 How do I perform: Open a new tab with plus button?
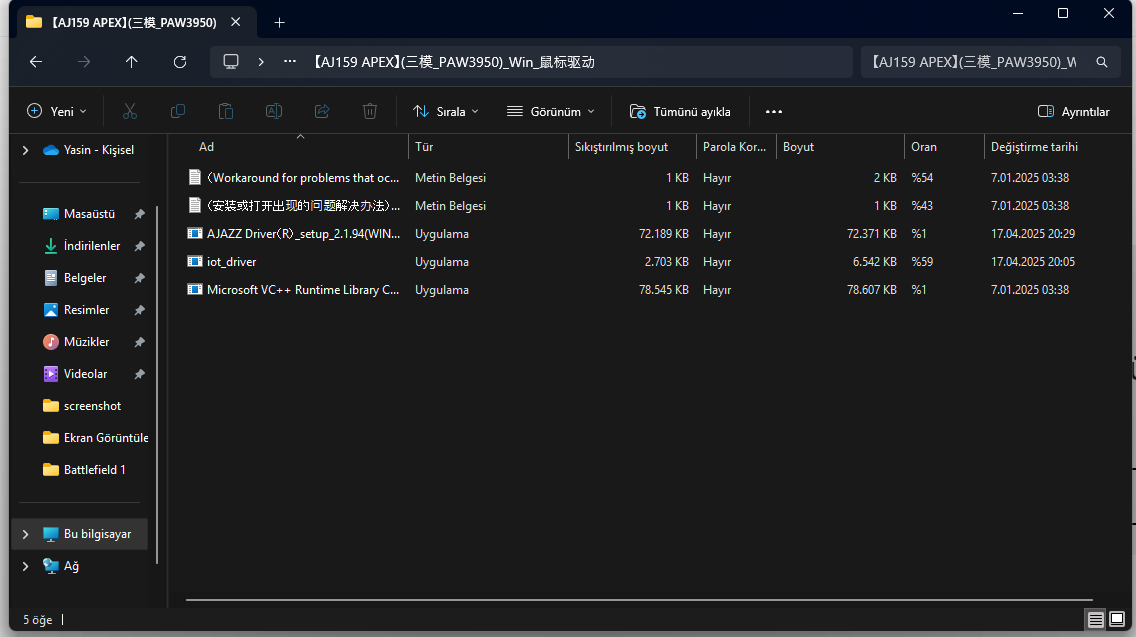pyautogui.click(x=279, y=22)
